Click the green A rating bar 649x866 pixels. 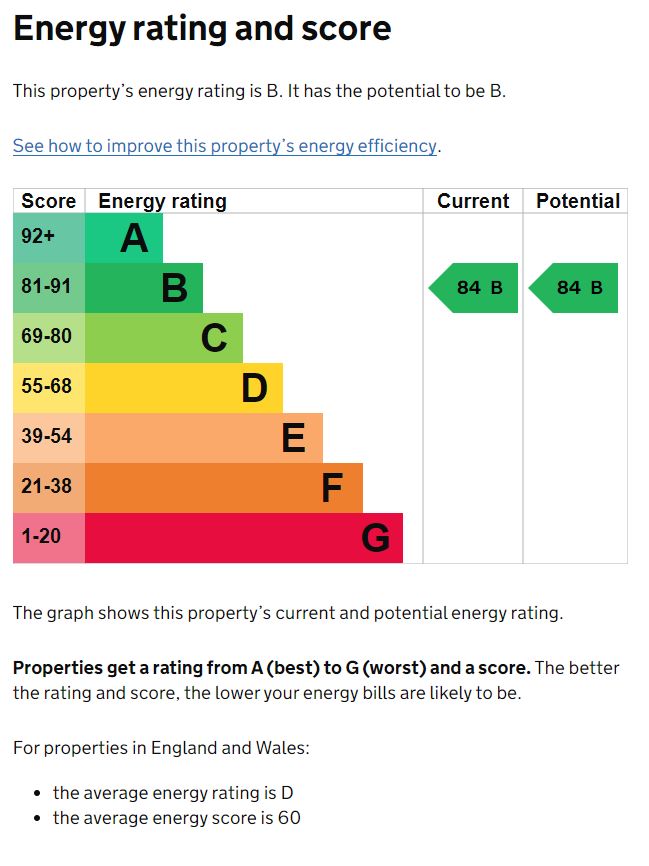click(x=124, y=238)
